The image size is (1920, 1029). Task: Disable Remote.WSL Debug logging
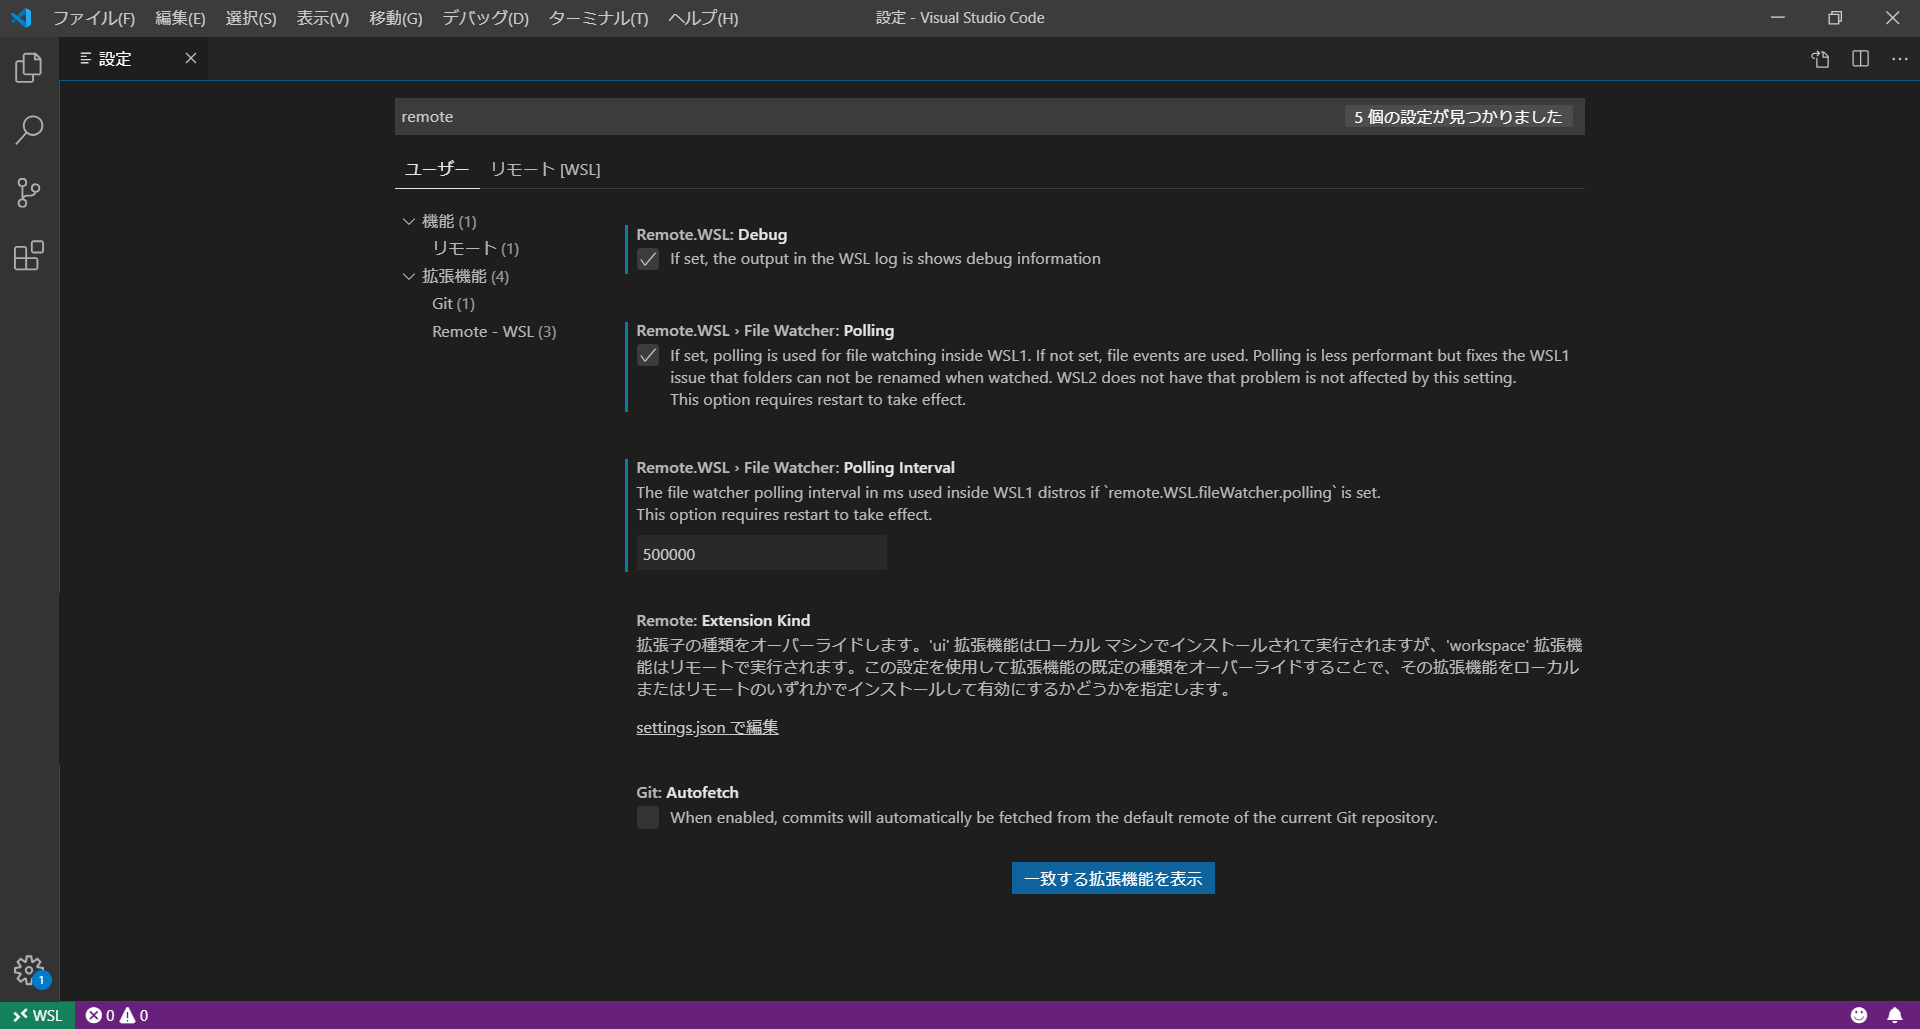point(648,258)
